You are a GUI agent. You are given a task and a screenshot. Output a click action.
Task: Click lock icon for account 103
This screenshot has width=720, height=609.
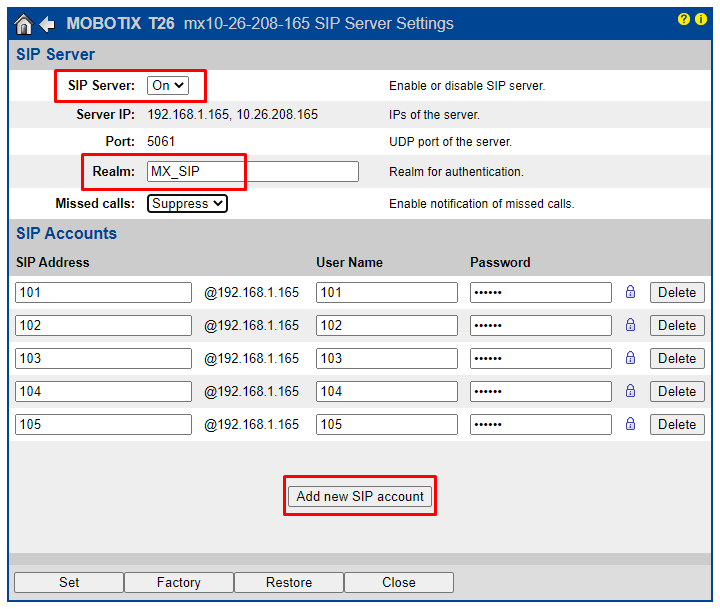point(630,358)
